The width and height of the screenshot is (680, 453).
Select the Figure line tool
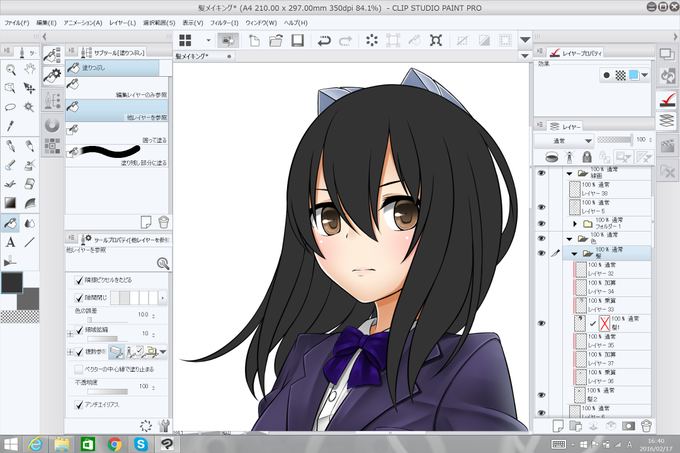29,242
